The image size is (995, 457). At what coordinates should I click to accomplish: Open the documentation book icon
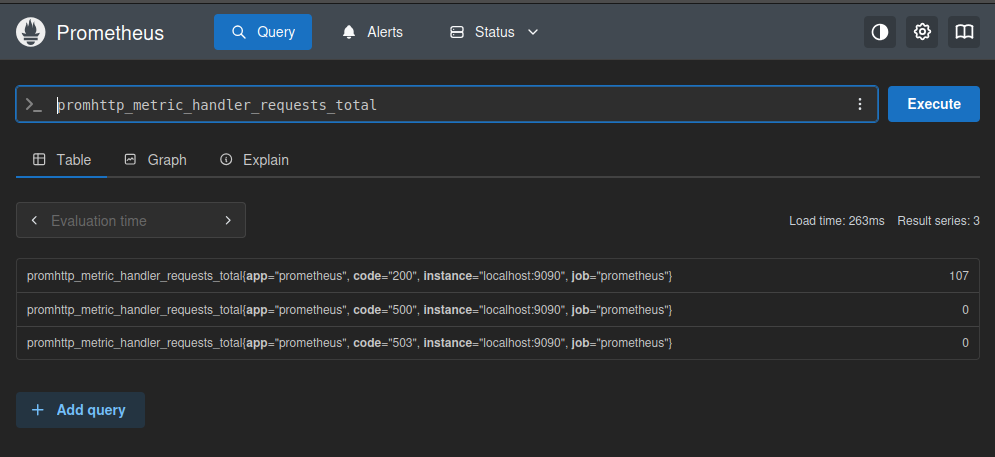(964, 32)
